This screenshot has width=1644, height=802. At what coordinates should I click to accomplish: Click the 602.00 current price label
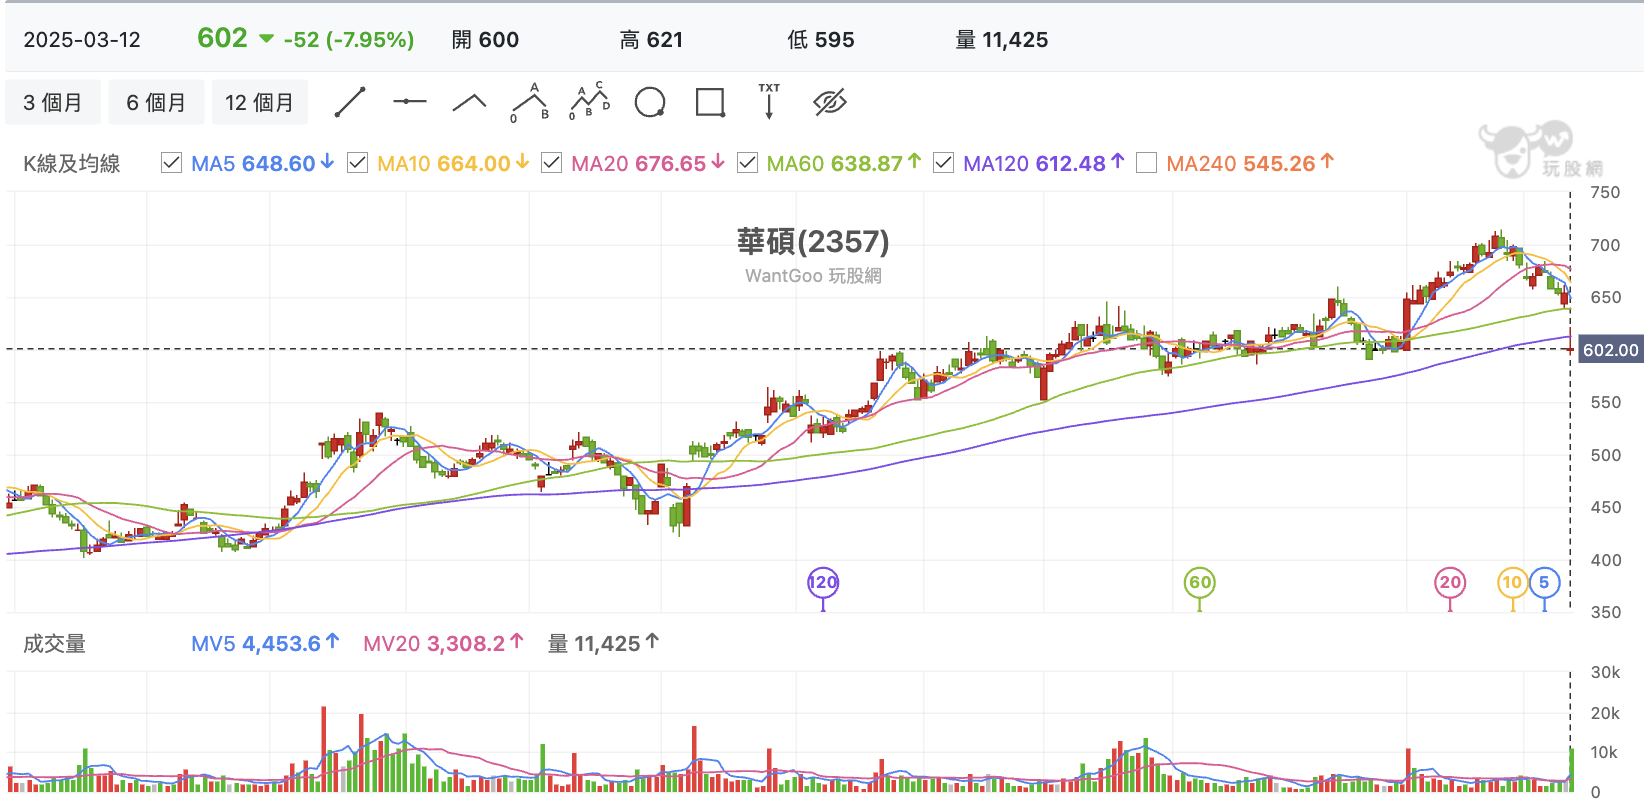pos(1610,350)
